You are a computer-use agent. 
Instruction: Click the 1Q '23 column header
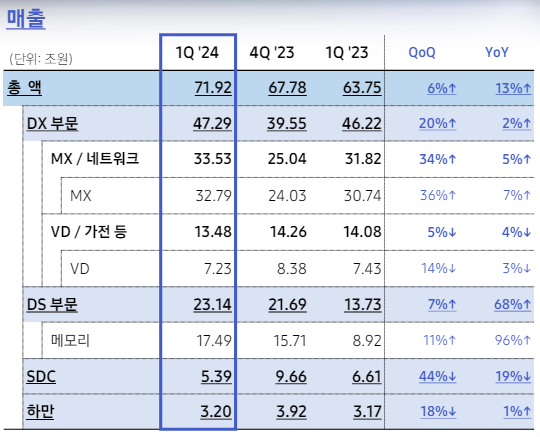pyautogui.click(x=347, y=53)
